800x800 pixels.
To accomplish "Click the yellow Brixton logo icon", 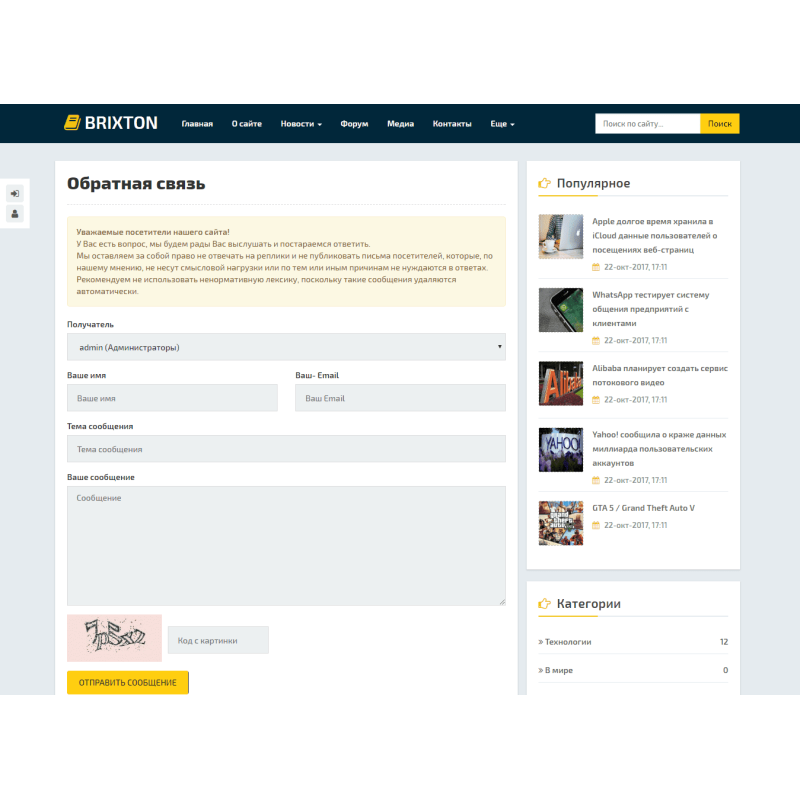I will point(74,123).
